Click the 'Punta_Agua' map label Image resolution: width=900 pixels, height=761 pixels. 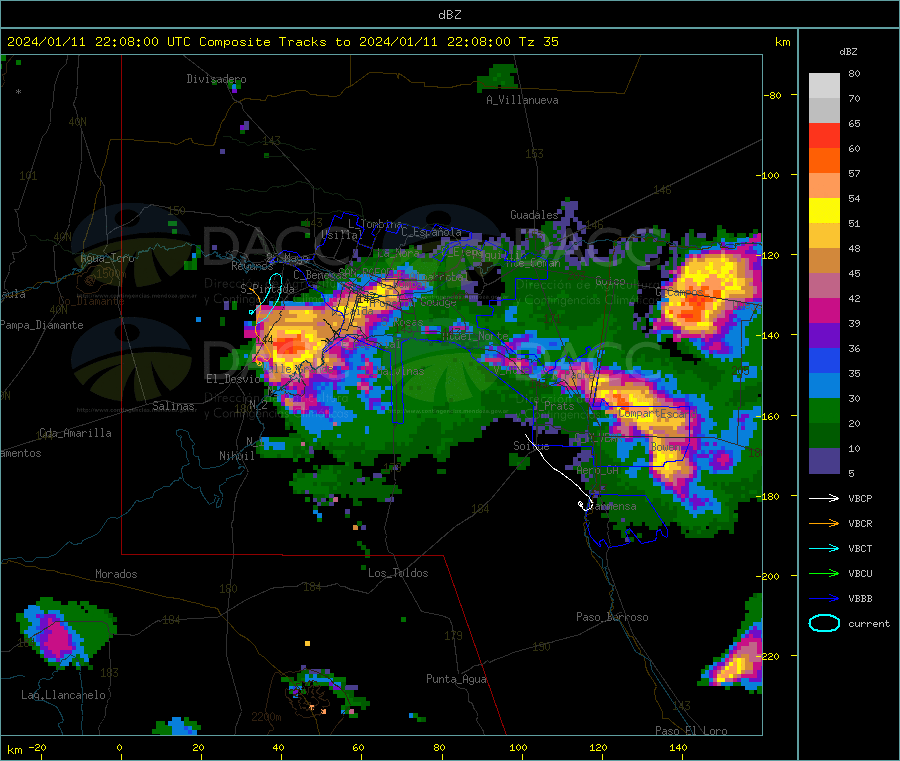[456, 679]
